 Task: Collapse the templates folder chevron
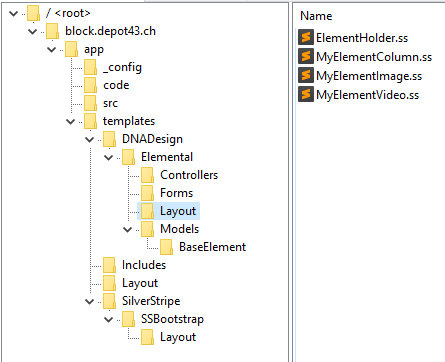(x=71, y=122)
